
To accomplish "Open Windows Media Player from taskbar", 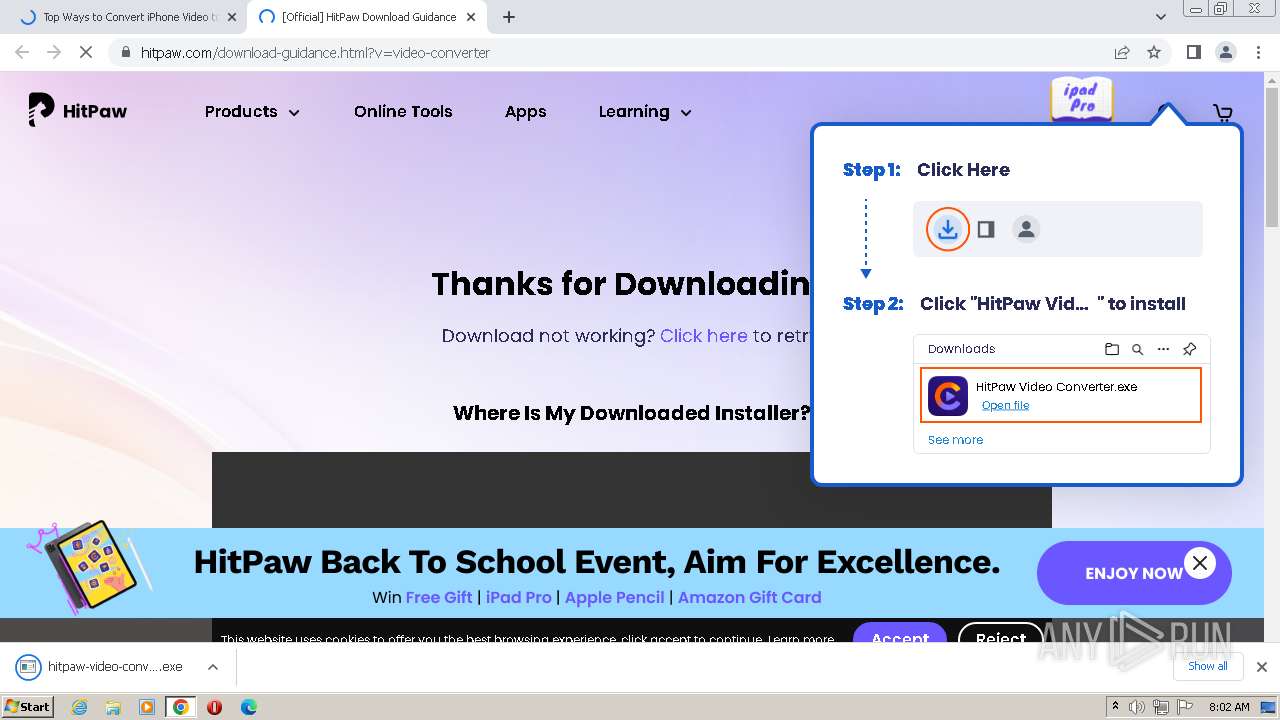I will (147, 706).
